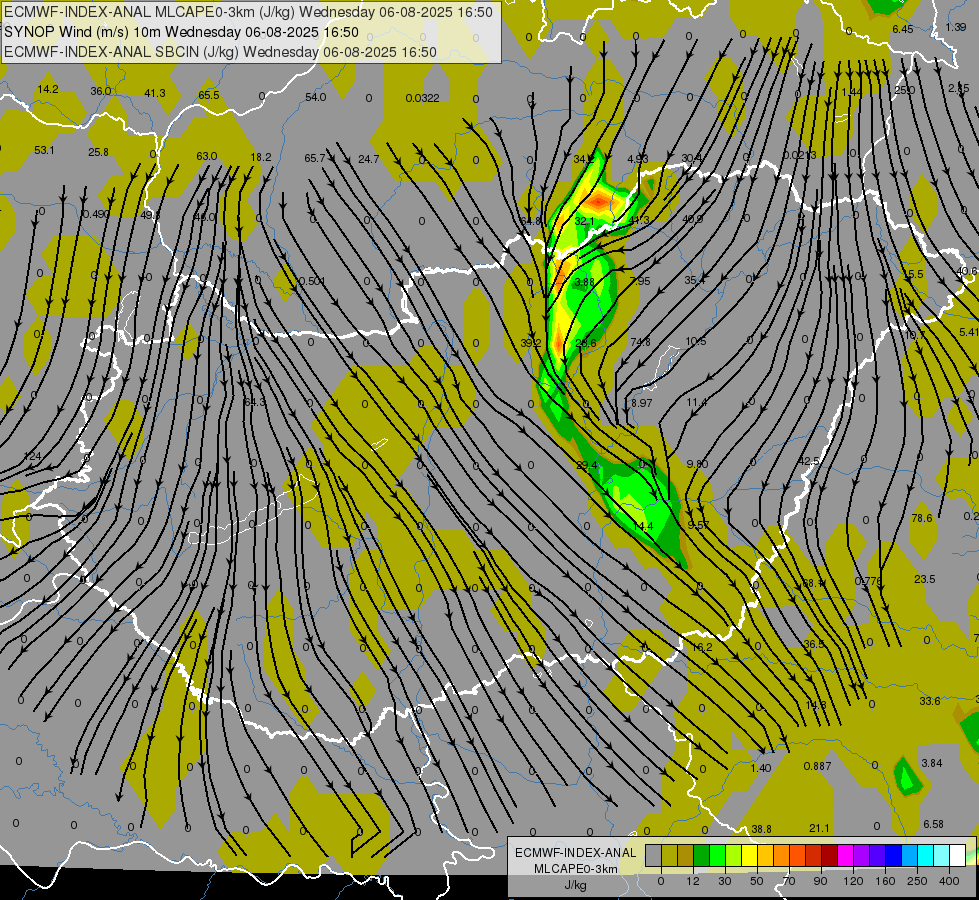The width and height of the screenshot is (979, 900).
Task: Click the legend tick label 250
Action: 917,881
